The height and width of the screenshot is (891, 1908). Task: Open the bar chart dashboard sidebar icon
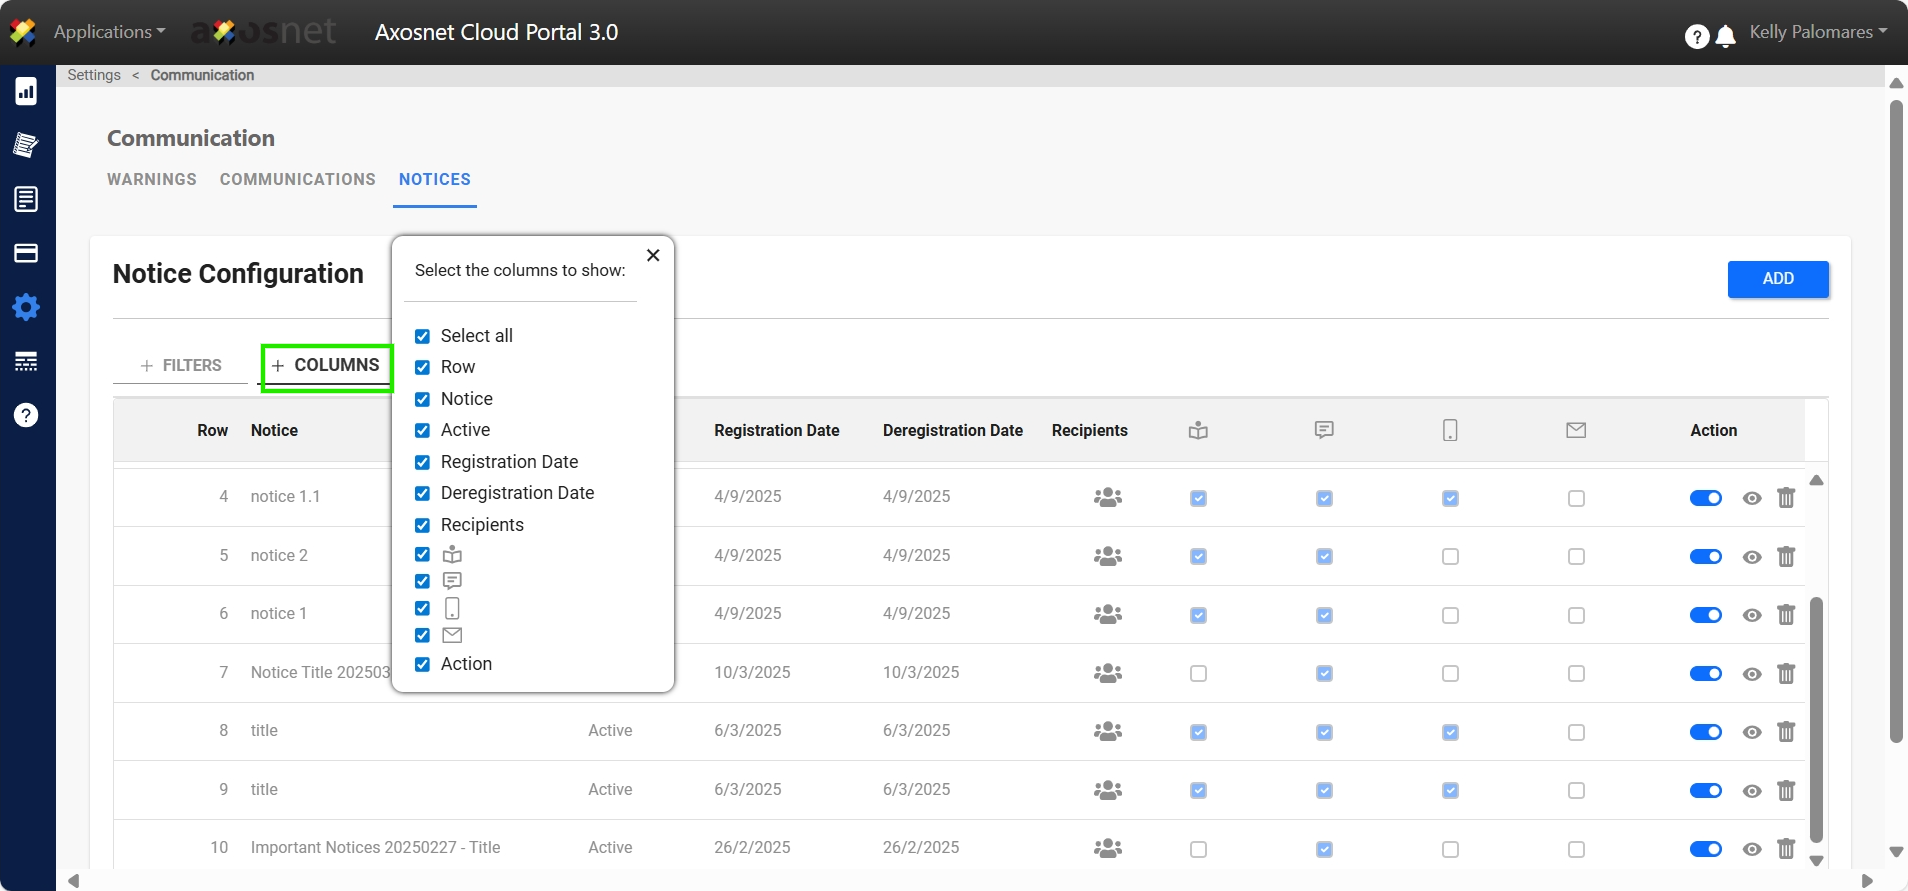(26, 91)
